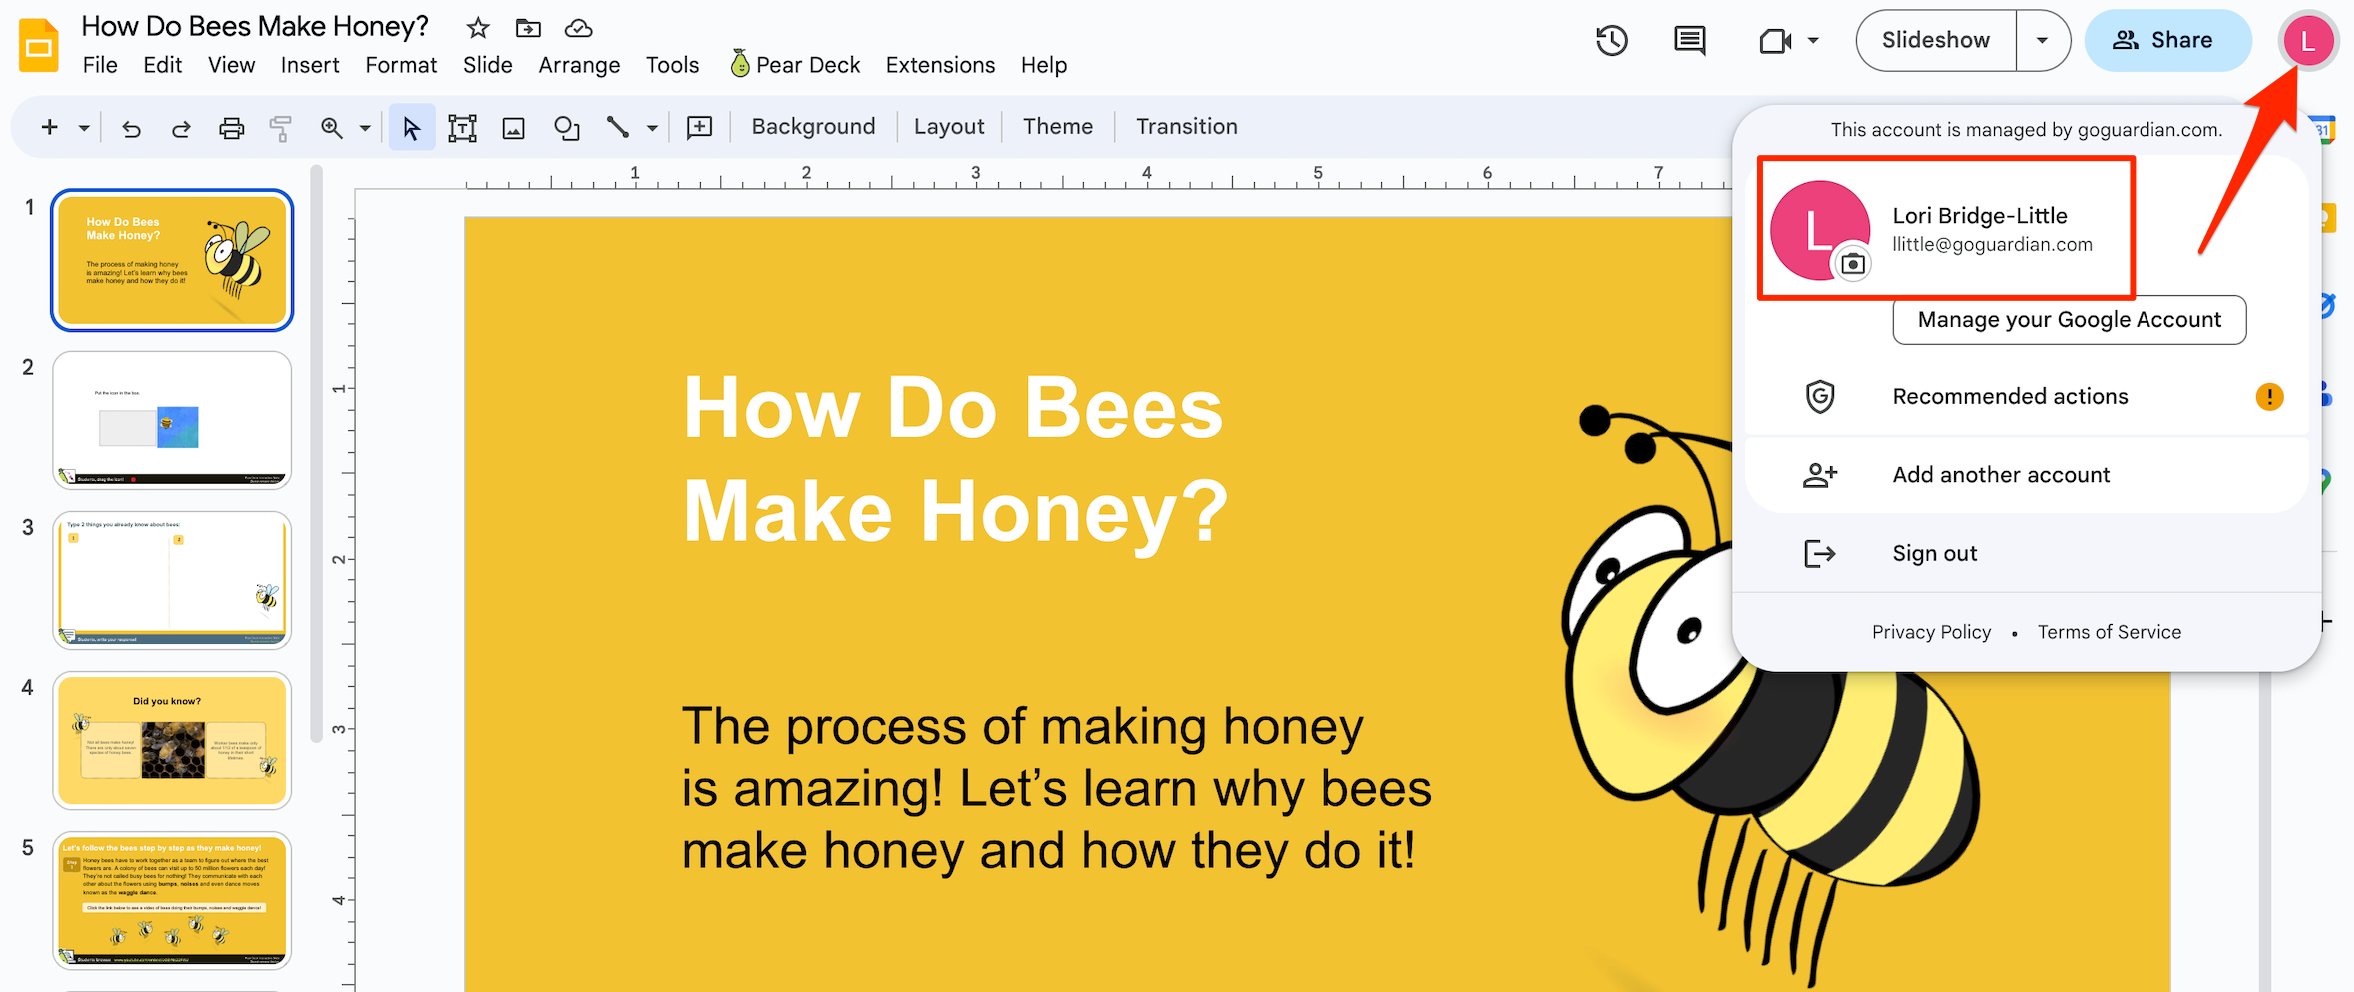Open the Tools menu
This screenshot has height=992, width=2354.
point(672,65)
